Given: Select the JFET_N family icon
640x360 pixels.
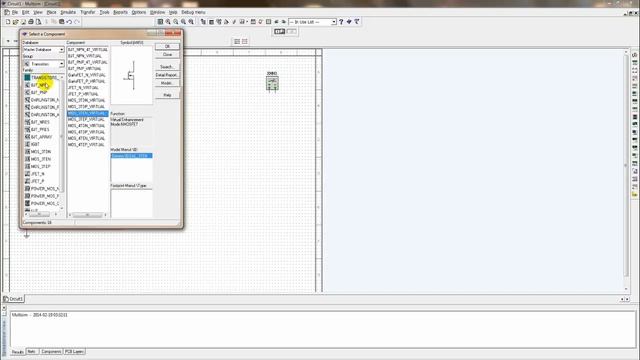Looking at the screenshot, I should (x=27, y=174).
